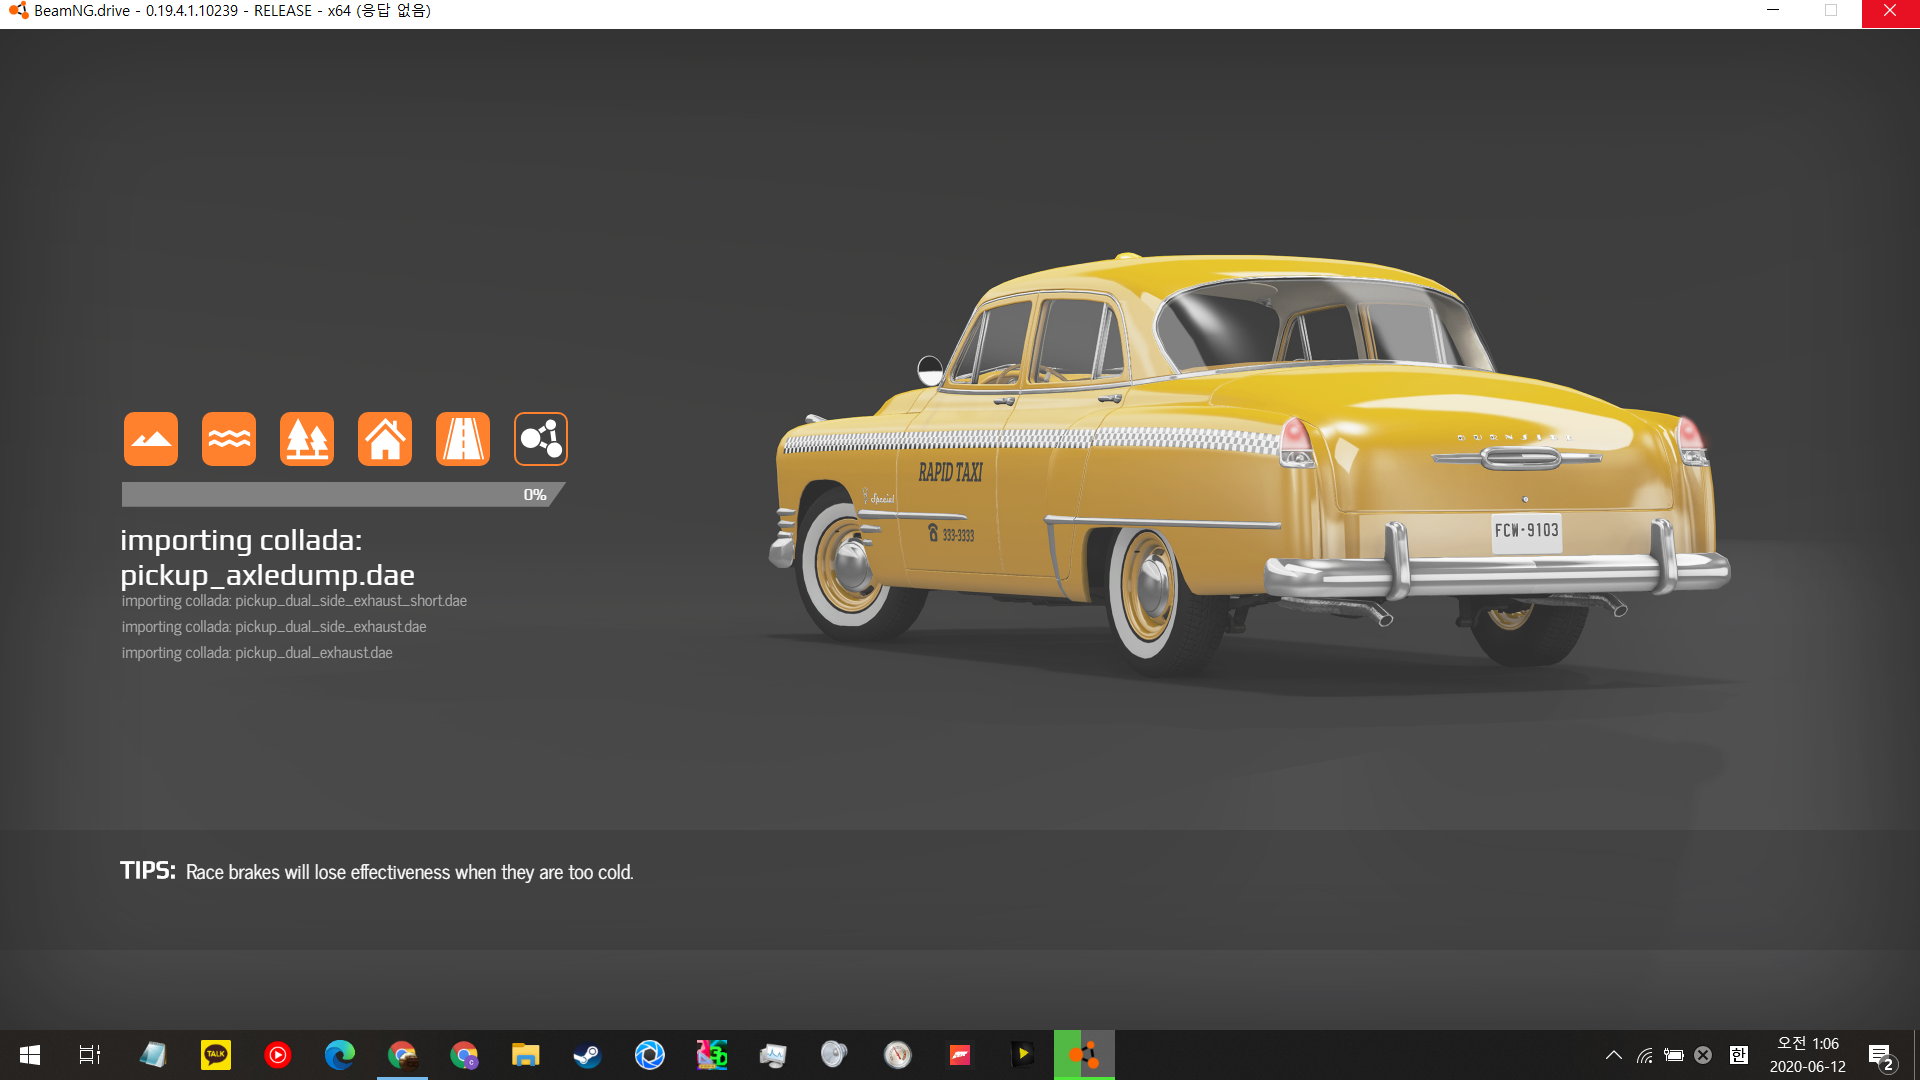
Task: Open the monitor performance taskbar app
Action: (x=773, y=1055)
